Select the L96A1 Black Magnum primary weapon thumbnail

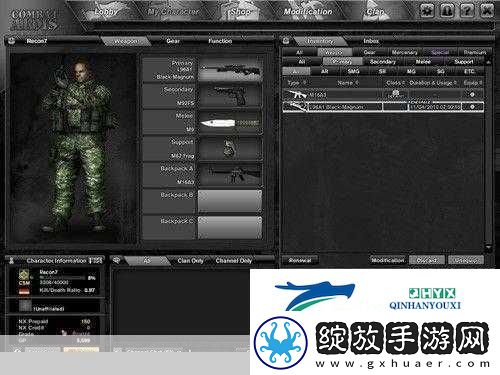[x=230, y=70]
